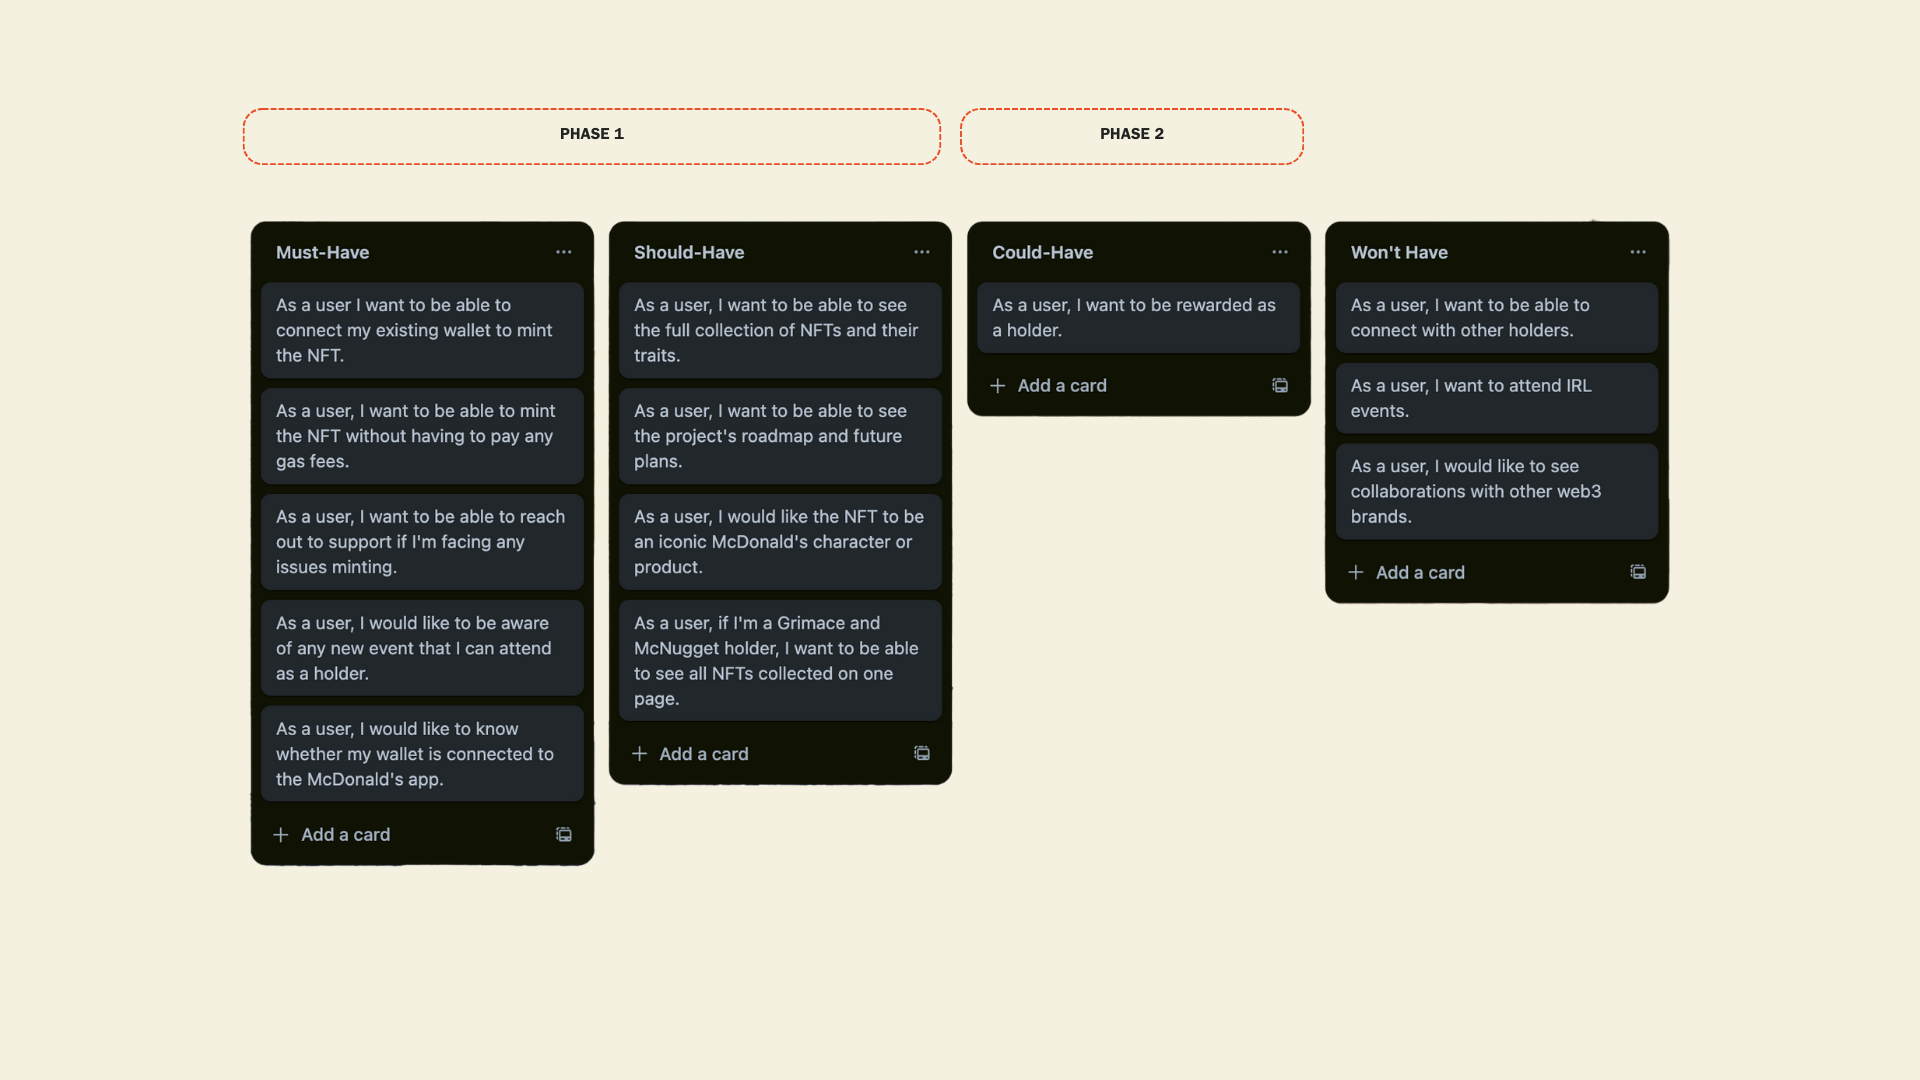The width and height of the screenshot is (1920, 1080).
Task: Open the Must-Have list options menu
Action: (x=564, y=252)
